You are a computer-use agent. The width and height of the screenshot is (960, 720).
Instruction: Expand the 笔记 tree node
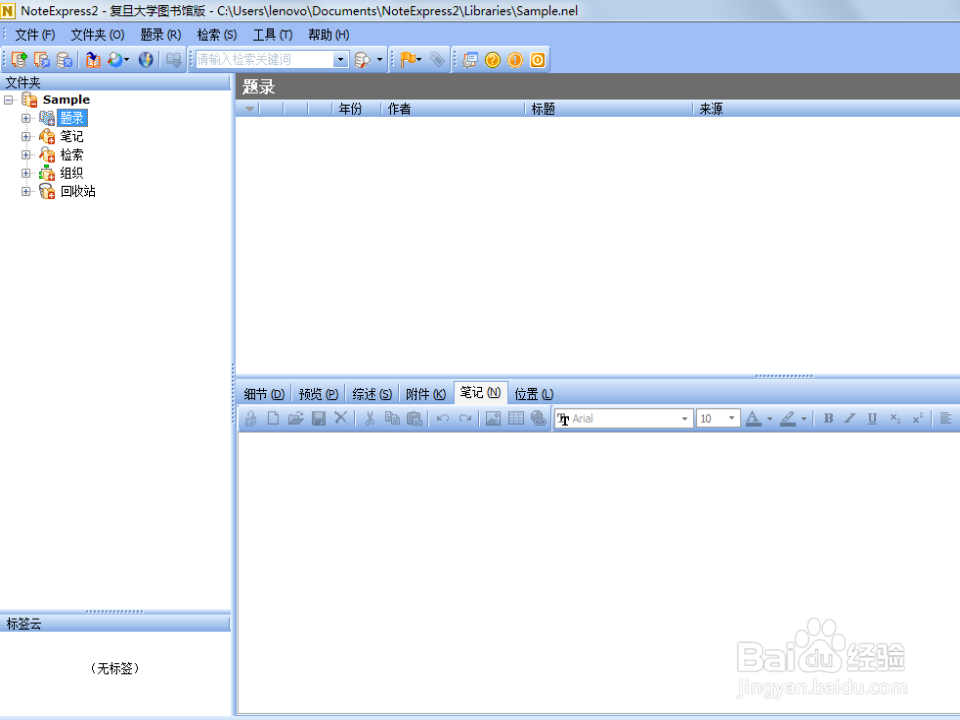point(26,136)
